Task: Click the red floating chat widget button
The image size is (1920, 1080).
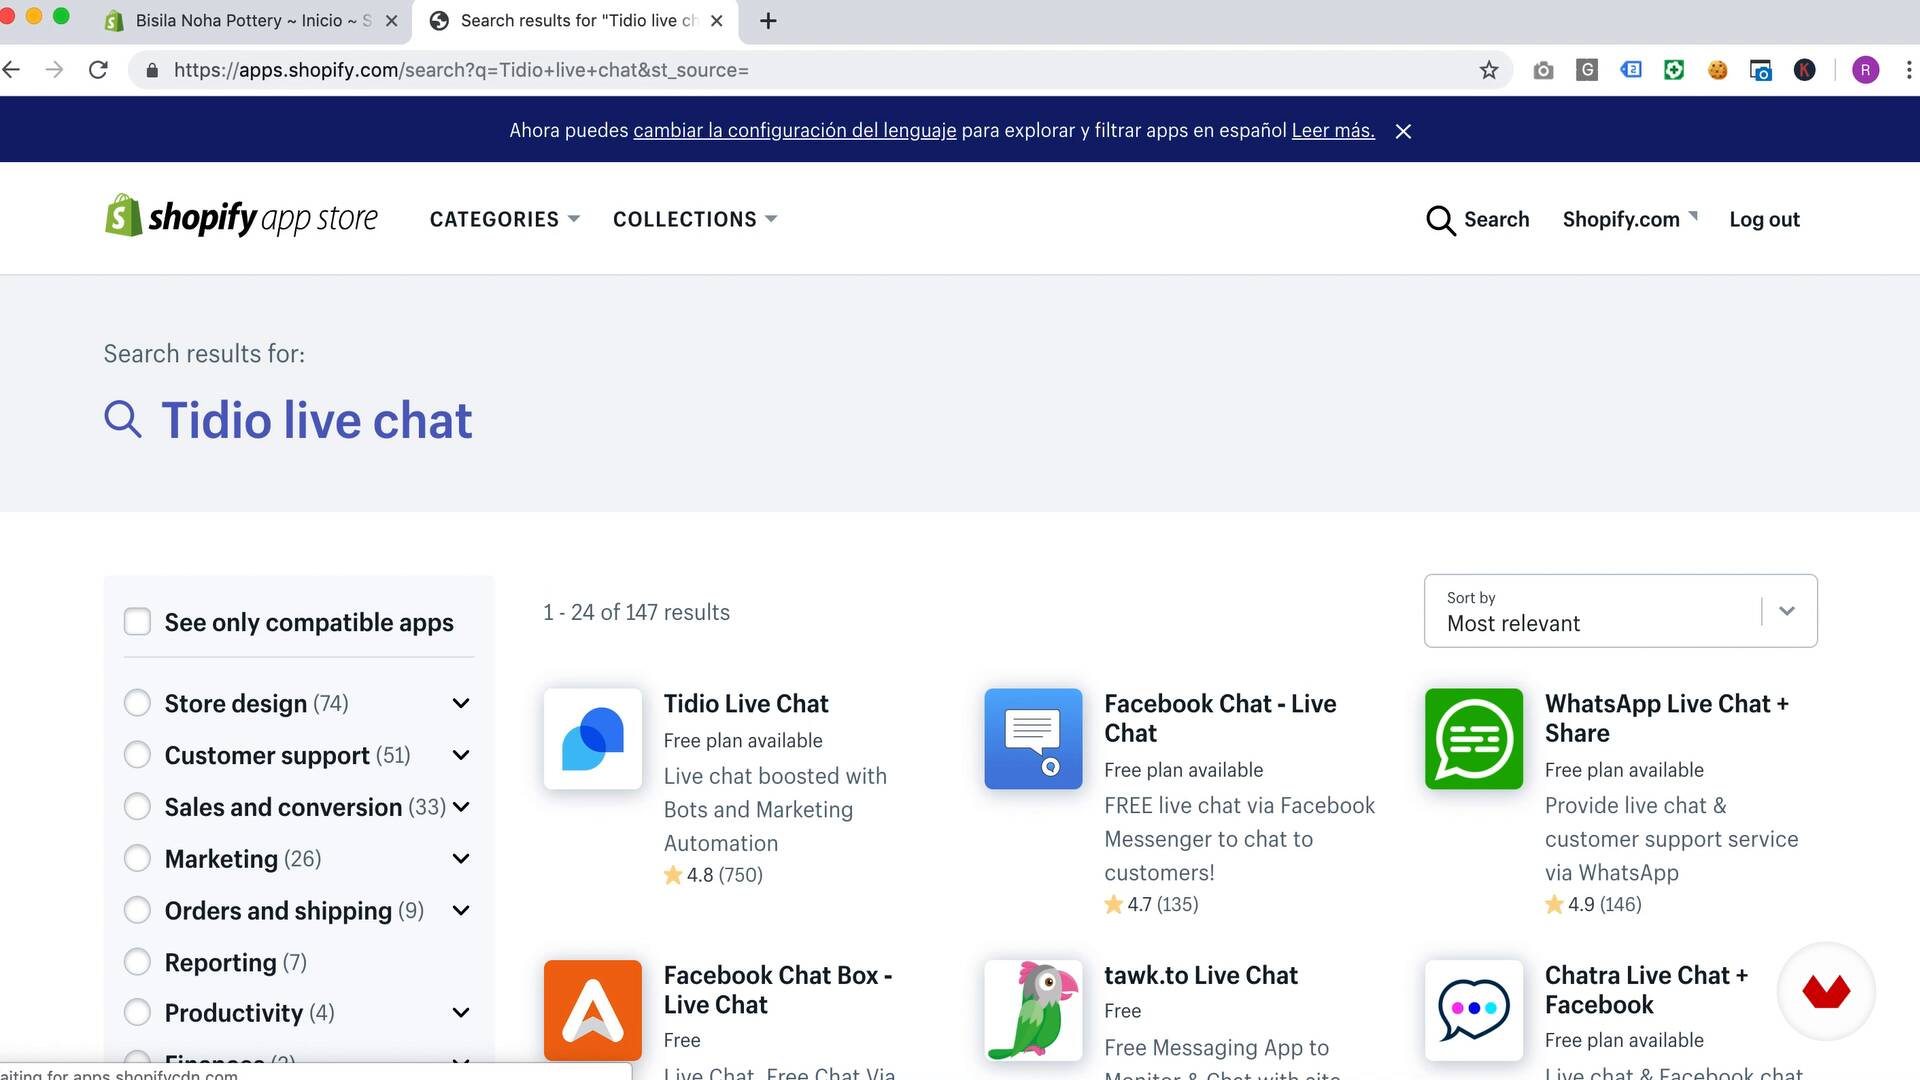Action: [x=1826, y=991]
